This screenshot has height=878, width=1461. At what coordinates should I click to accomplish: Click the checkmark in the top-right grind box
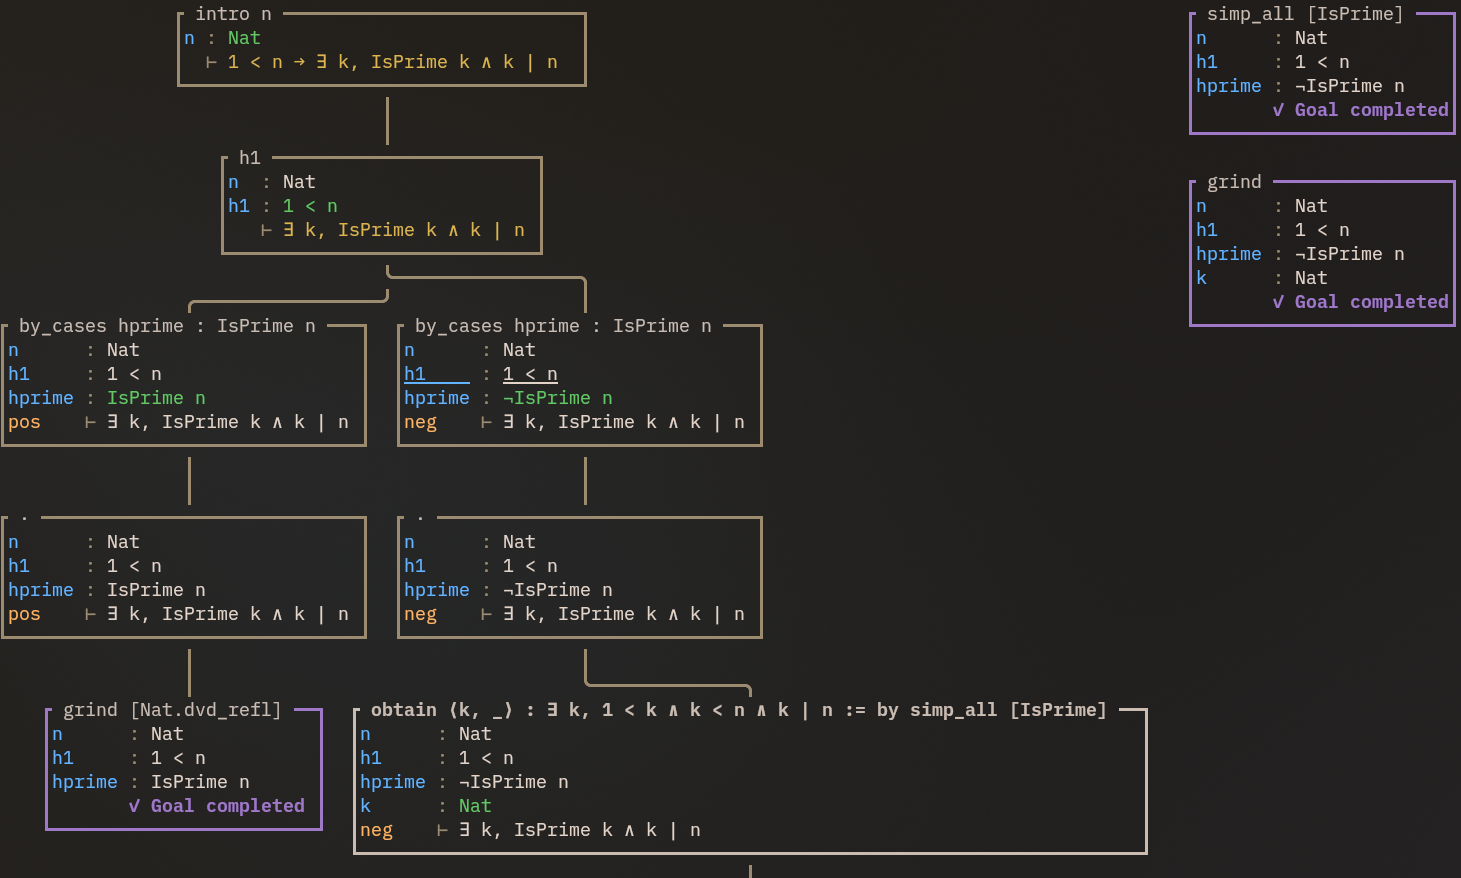coord(1278,302)
